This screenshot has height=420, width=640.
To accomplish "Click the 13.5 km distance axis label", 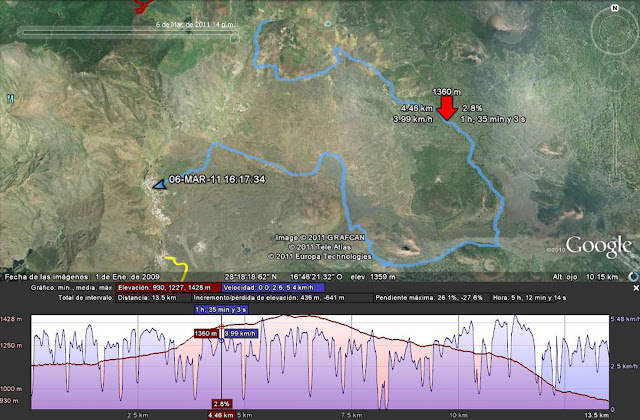I will (596, 415).
